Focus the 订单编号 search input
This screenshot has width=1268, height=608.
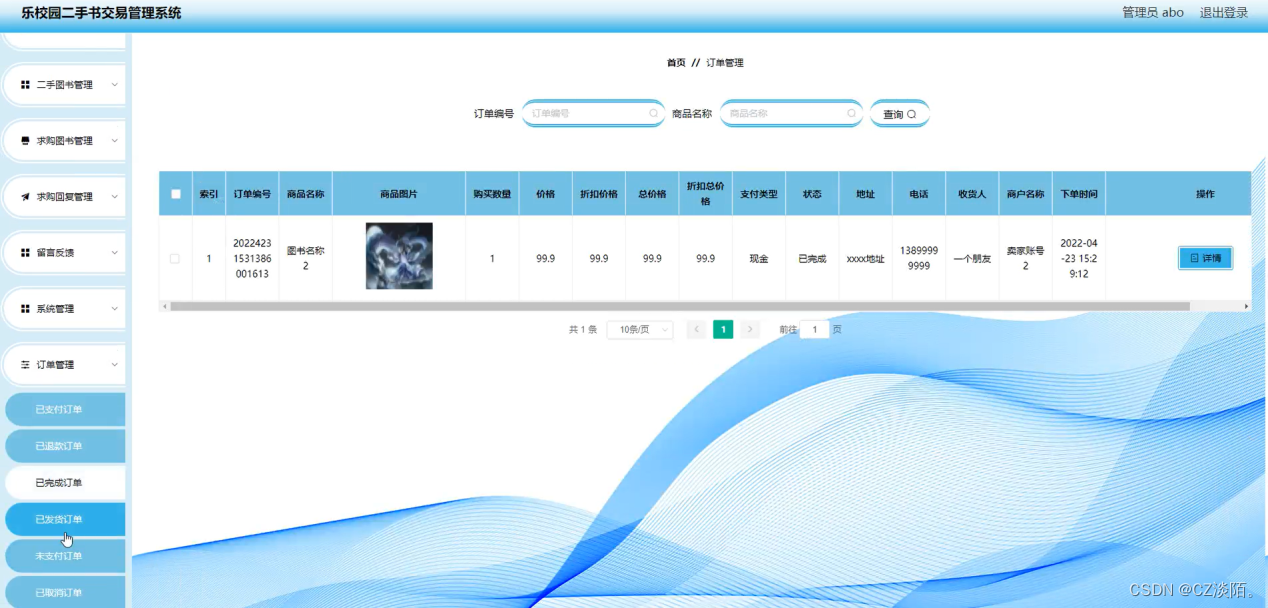pyautogui.click(x=593, y=114)
